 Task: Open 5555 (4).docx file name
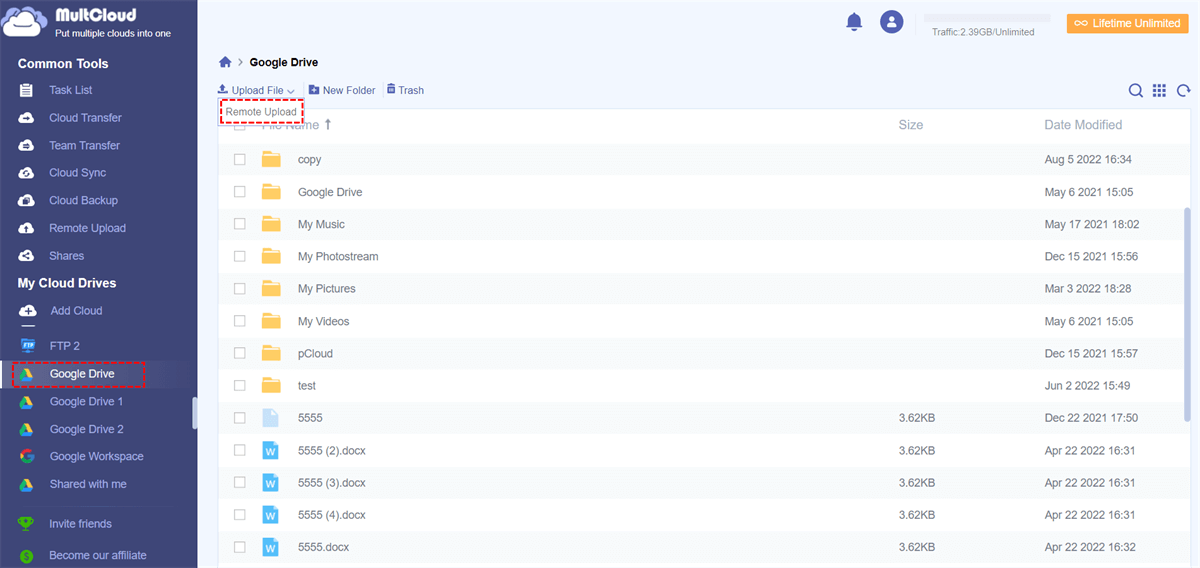pyautogui.click(x=332, y=515)
